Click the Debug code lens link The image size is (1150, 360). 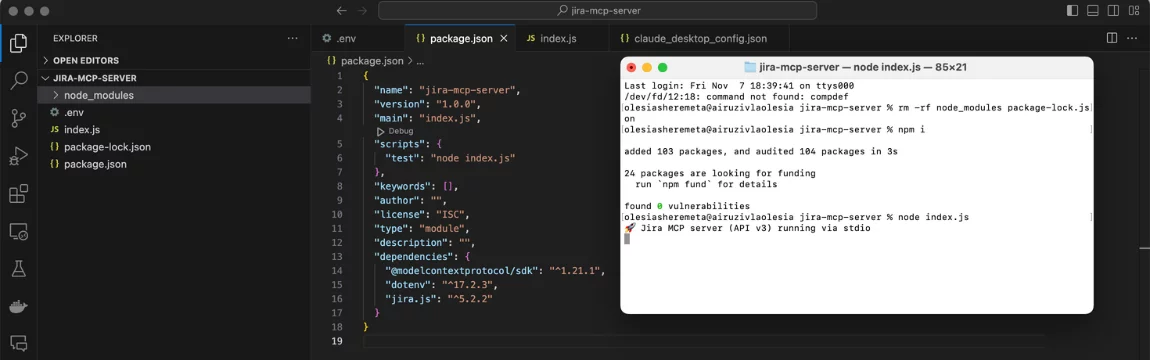coord(400,131)
